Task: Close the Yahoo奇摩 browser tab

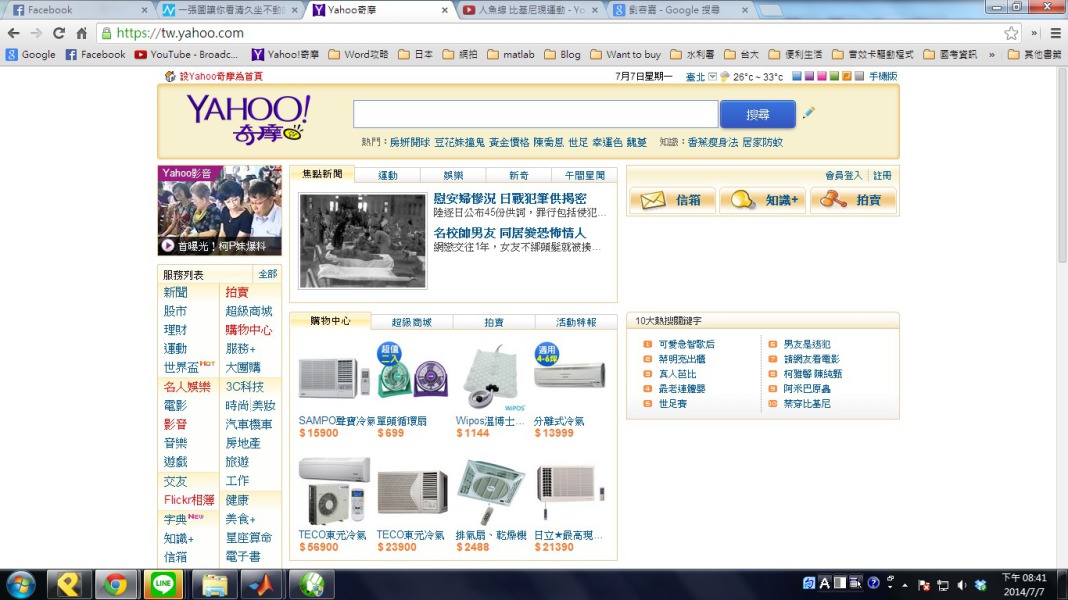Action: 445,10
